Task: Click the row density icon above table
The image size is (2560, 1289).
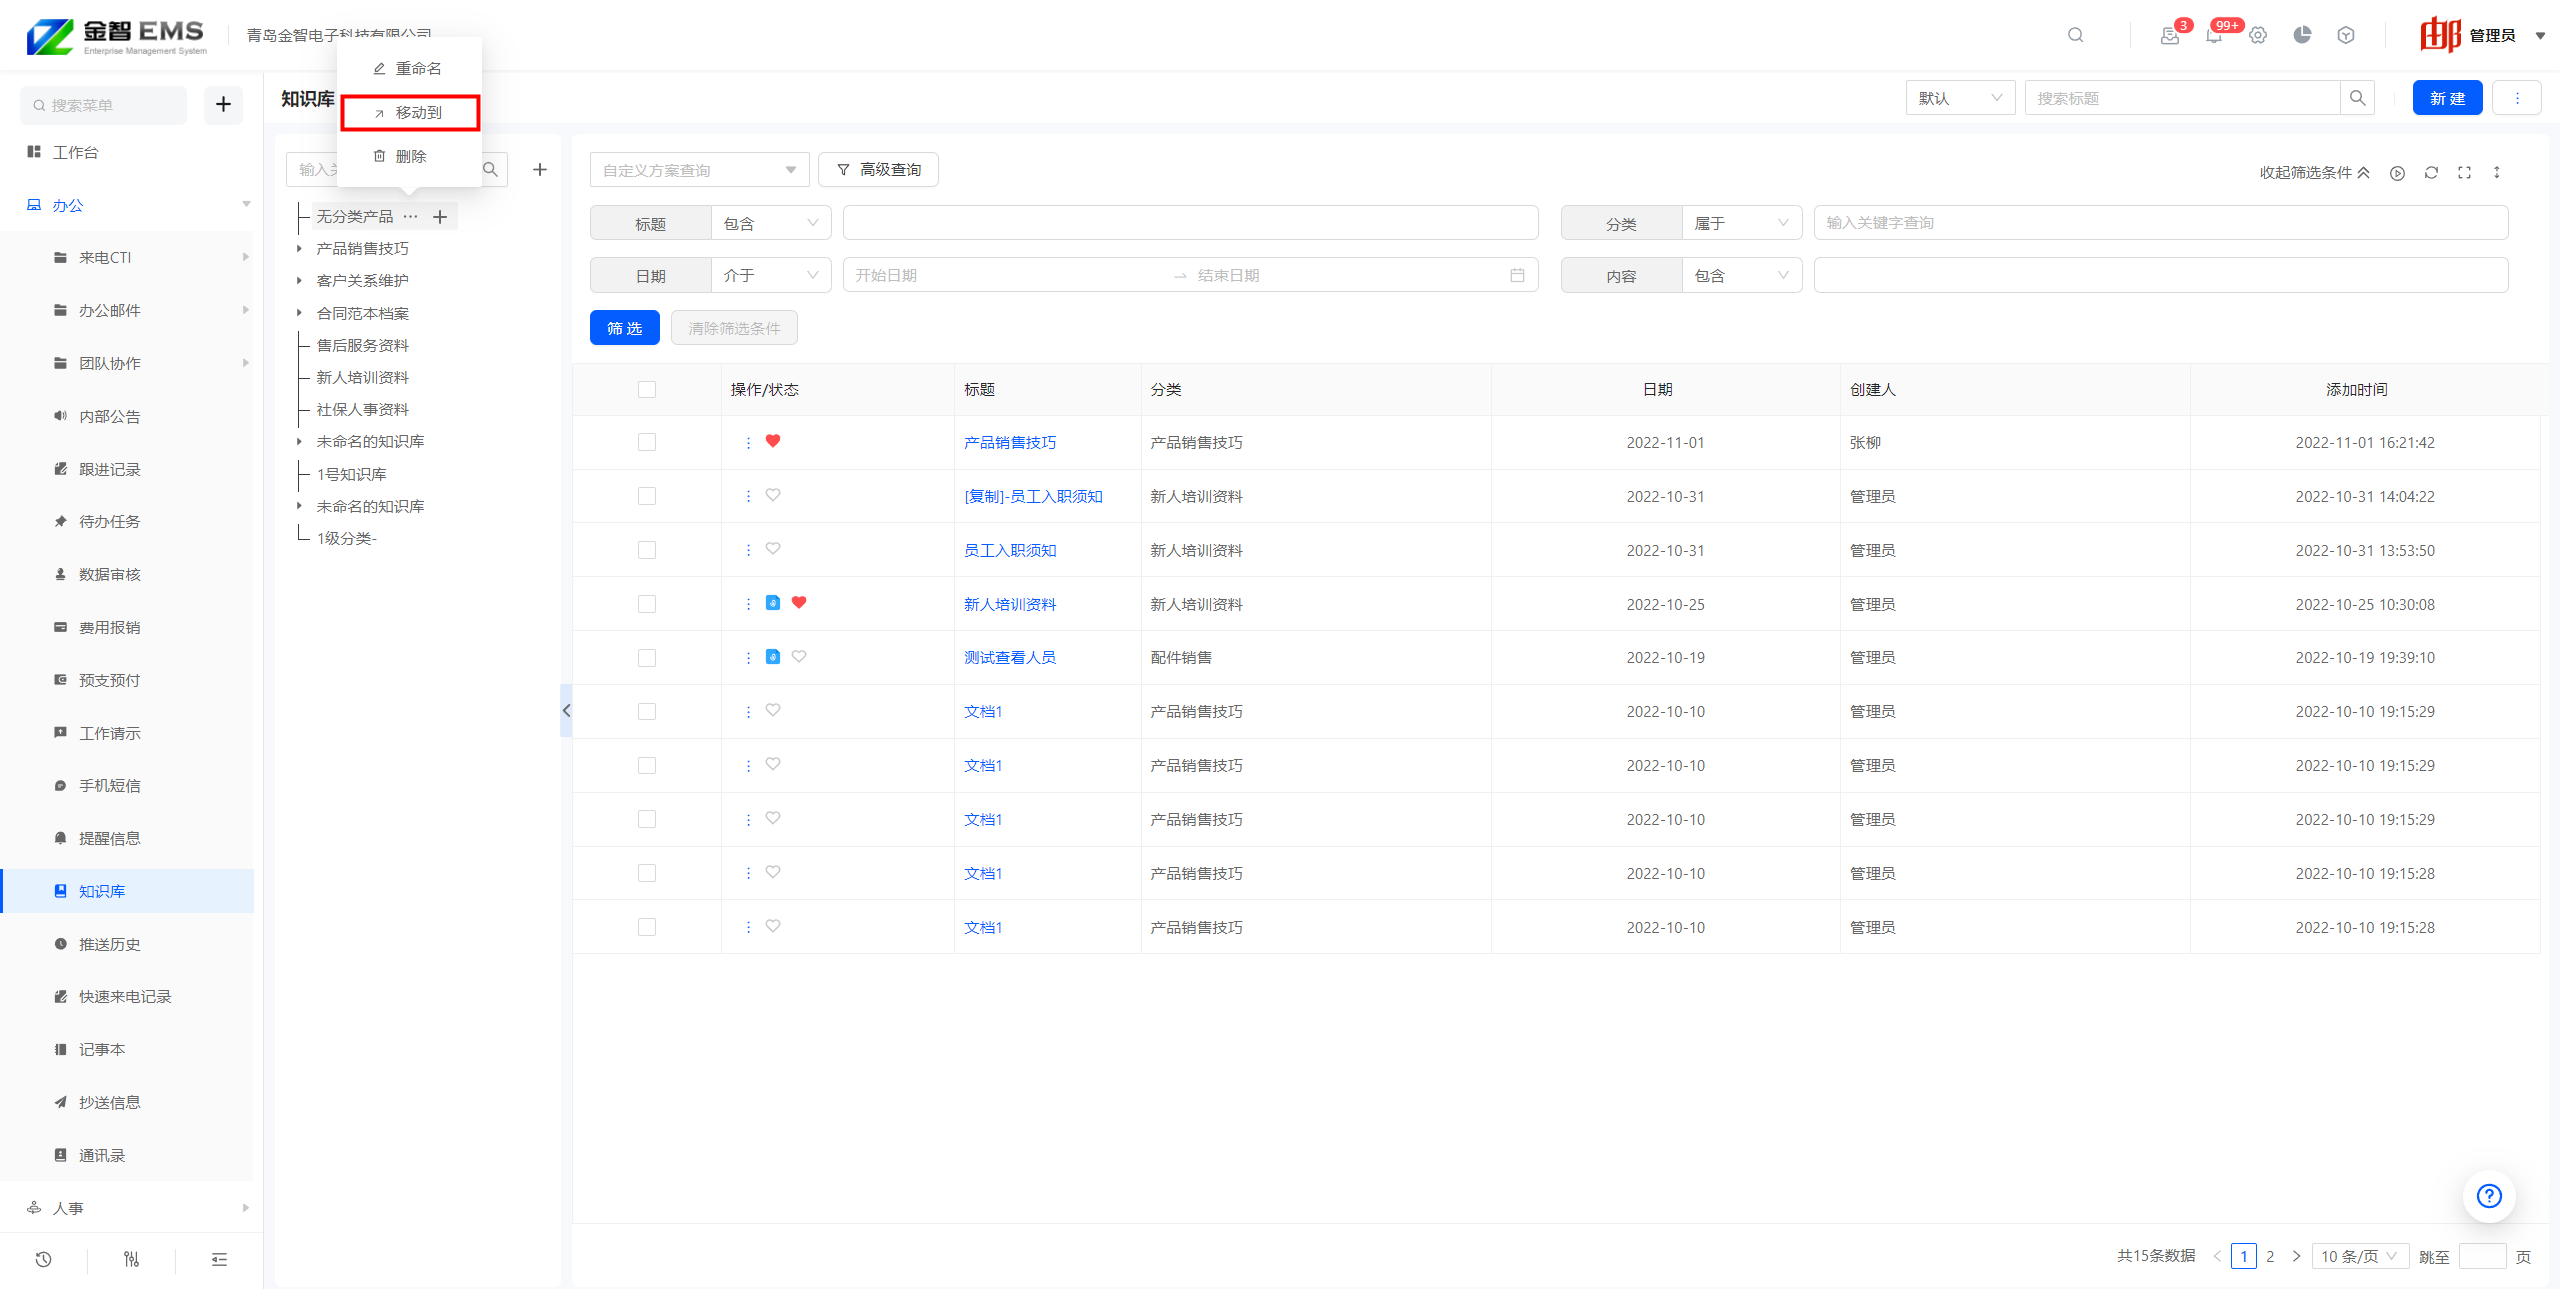Action: coord(2497,173)
